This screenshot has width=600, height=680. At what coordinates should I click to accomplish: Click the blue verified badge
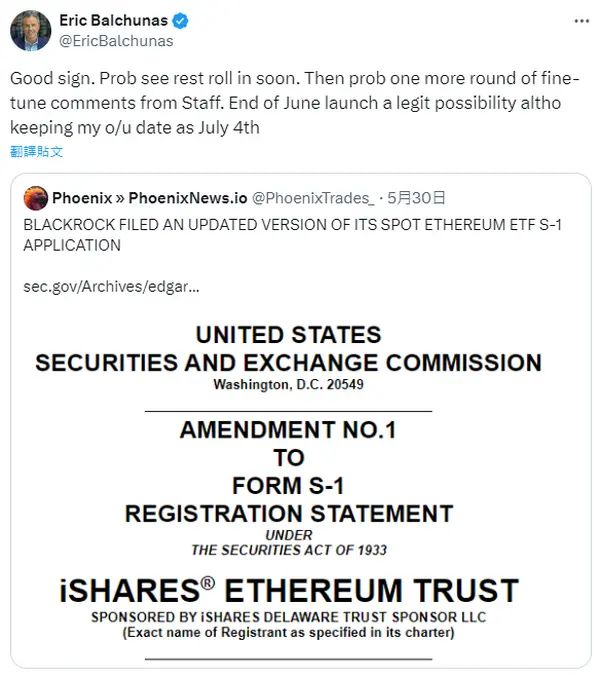pos(180,21)
